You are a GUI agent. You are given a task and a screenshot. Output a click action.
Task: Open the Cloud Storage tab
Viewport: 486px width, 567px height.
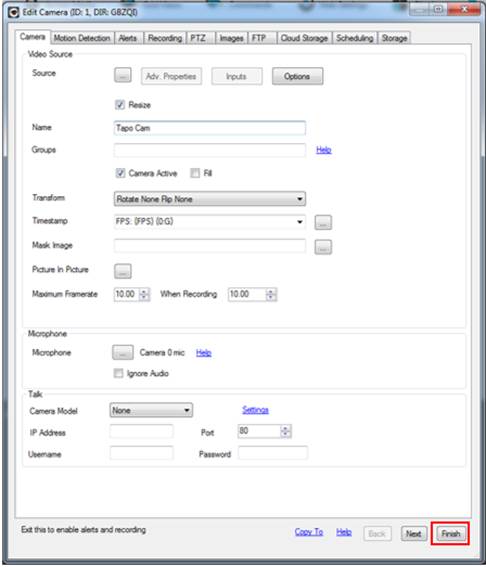coord(304,38)
